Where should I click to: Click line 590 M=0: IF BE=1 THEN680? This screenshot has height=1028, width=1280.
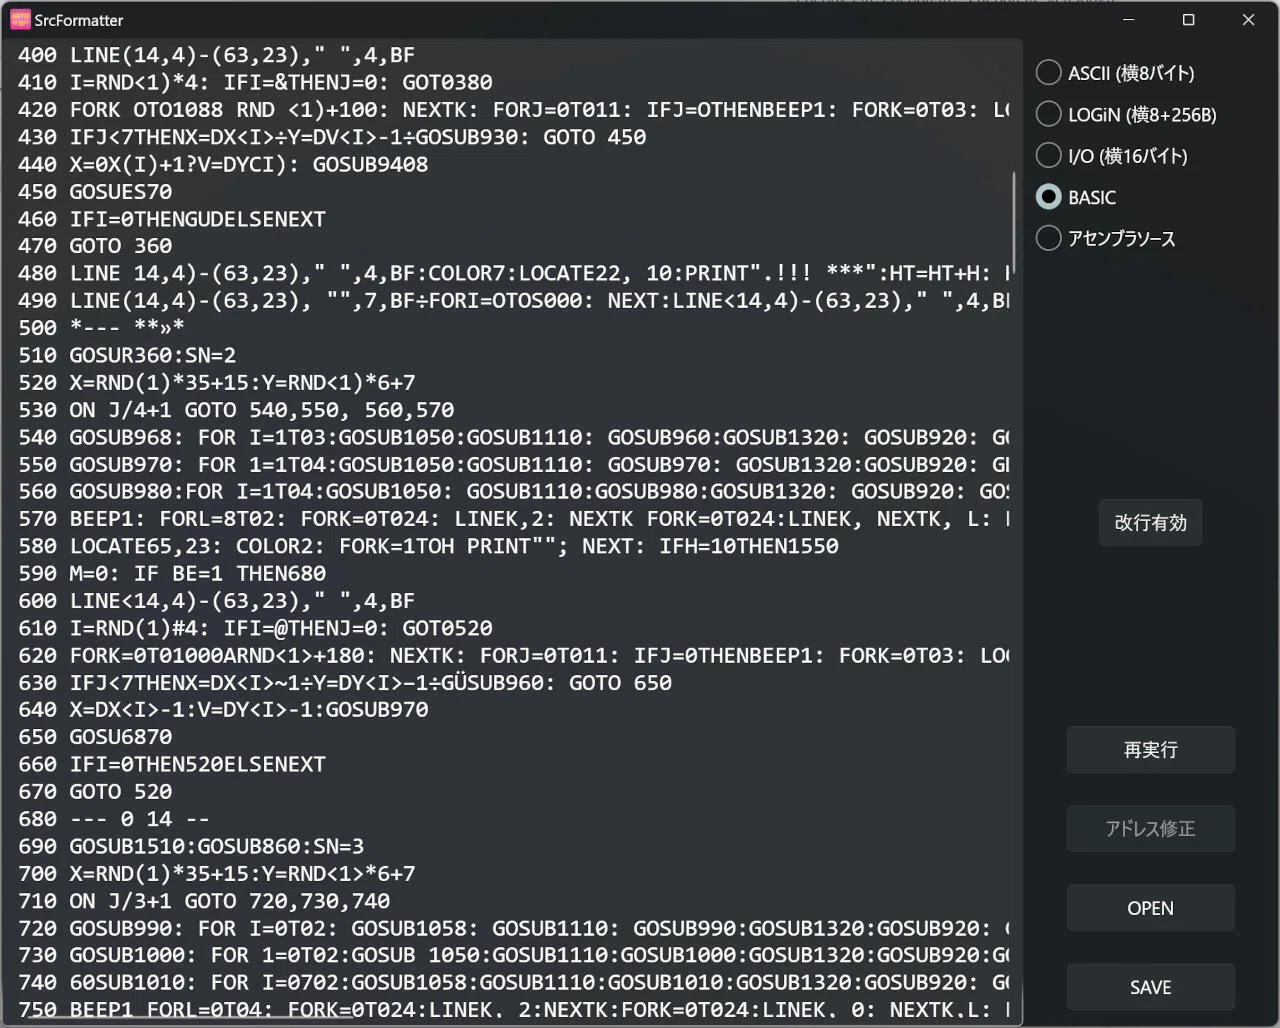point(172,573)
